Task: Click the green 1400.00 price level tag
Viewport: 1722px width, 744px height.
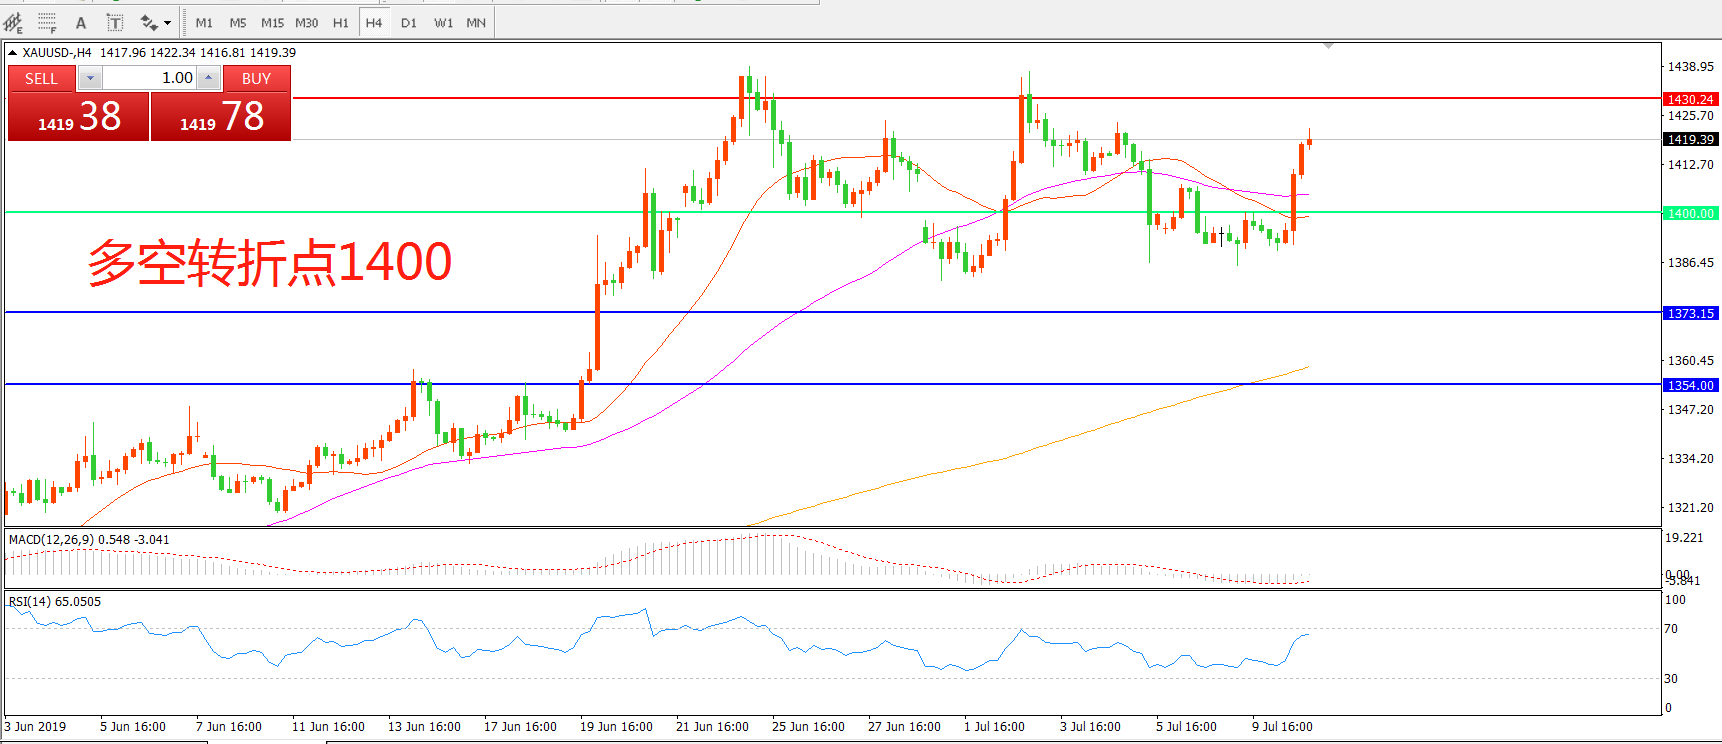Action: click(1690, 213)
